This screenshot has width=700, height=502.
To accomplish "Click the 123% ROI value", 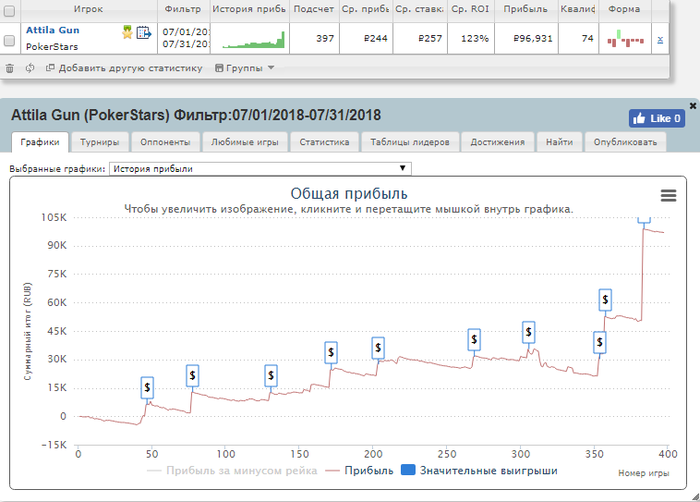I will [475, 39].
